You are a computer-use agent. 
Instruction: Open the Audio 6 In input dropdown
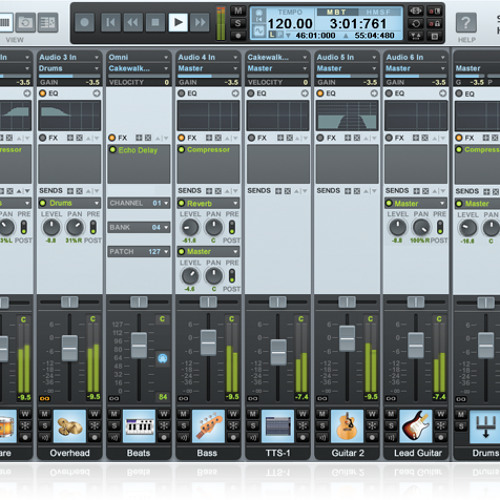416,57
